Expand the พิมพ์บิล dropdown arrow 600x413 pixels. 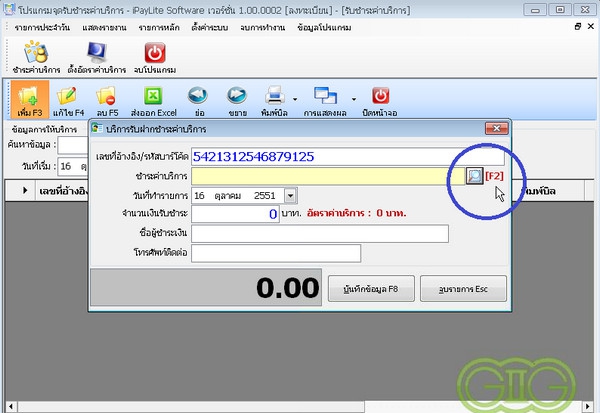point(295,99)
